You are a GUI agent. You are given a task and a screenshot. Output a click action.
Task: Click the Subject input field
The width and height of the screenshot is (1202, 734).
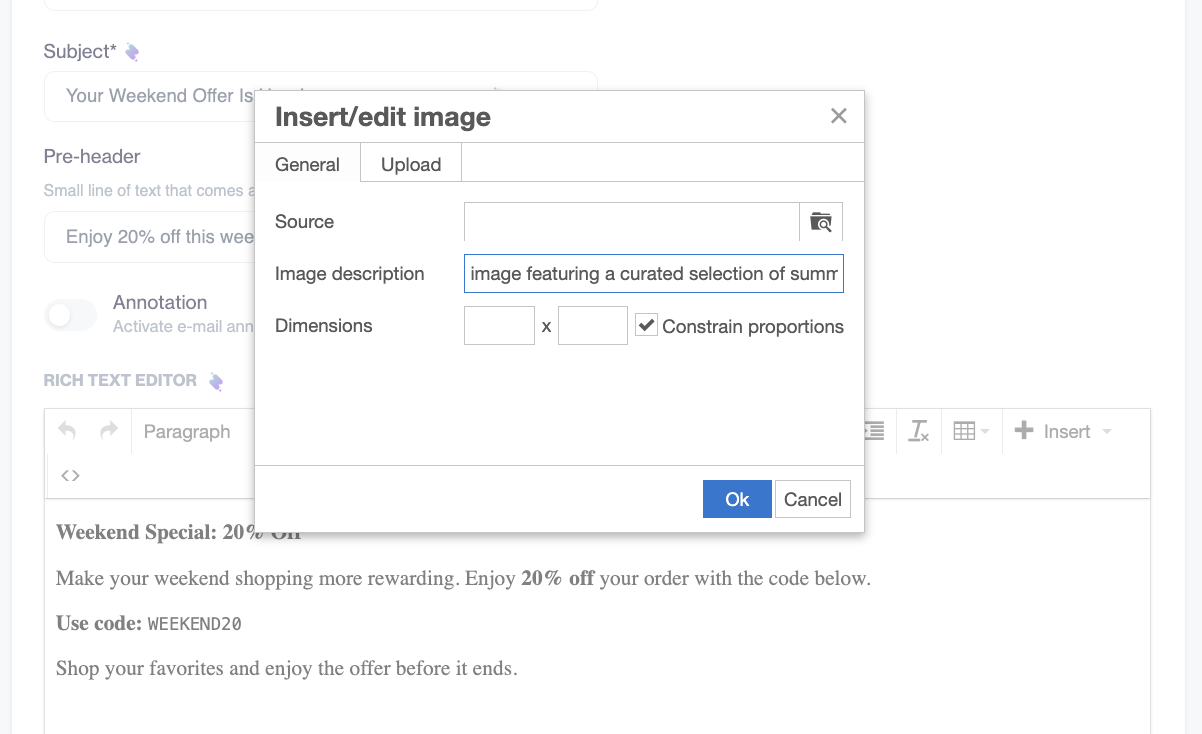coord(320,96)
